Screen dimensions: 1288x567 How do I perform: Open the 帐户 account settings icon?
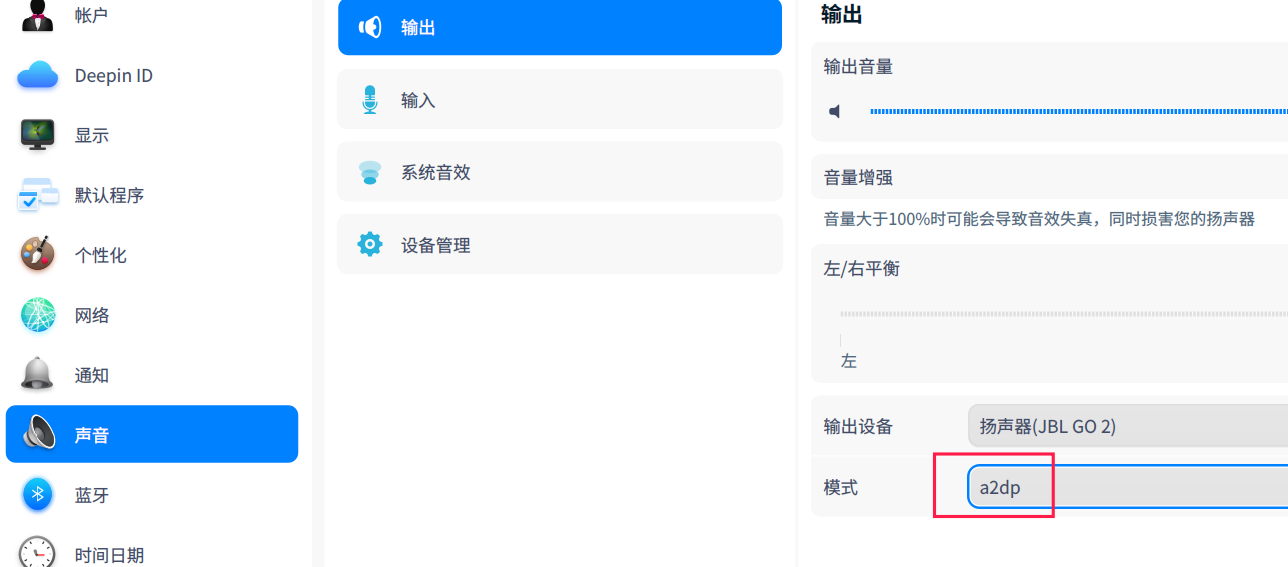[38, 15]
